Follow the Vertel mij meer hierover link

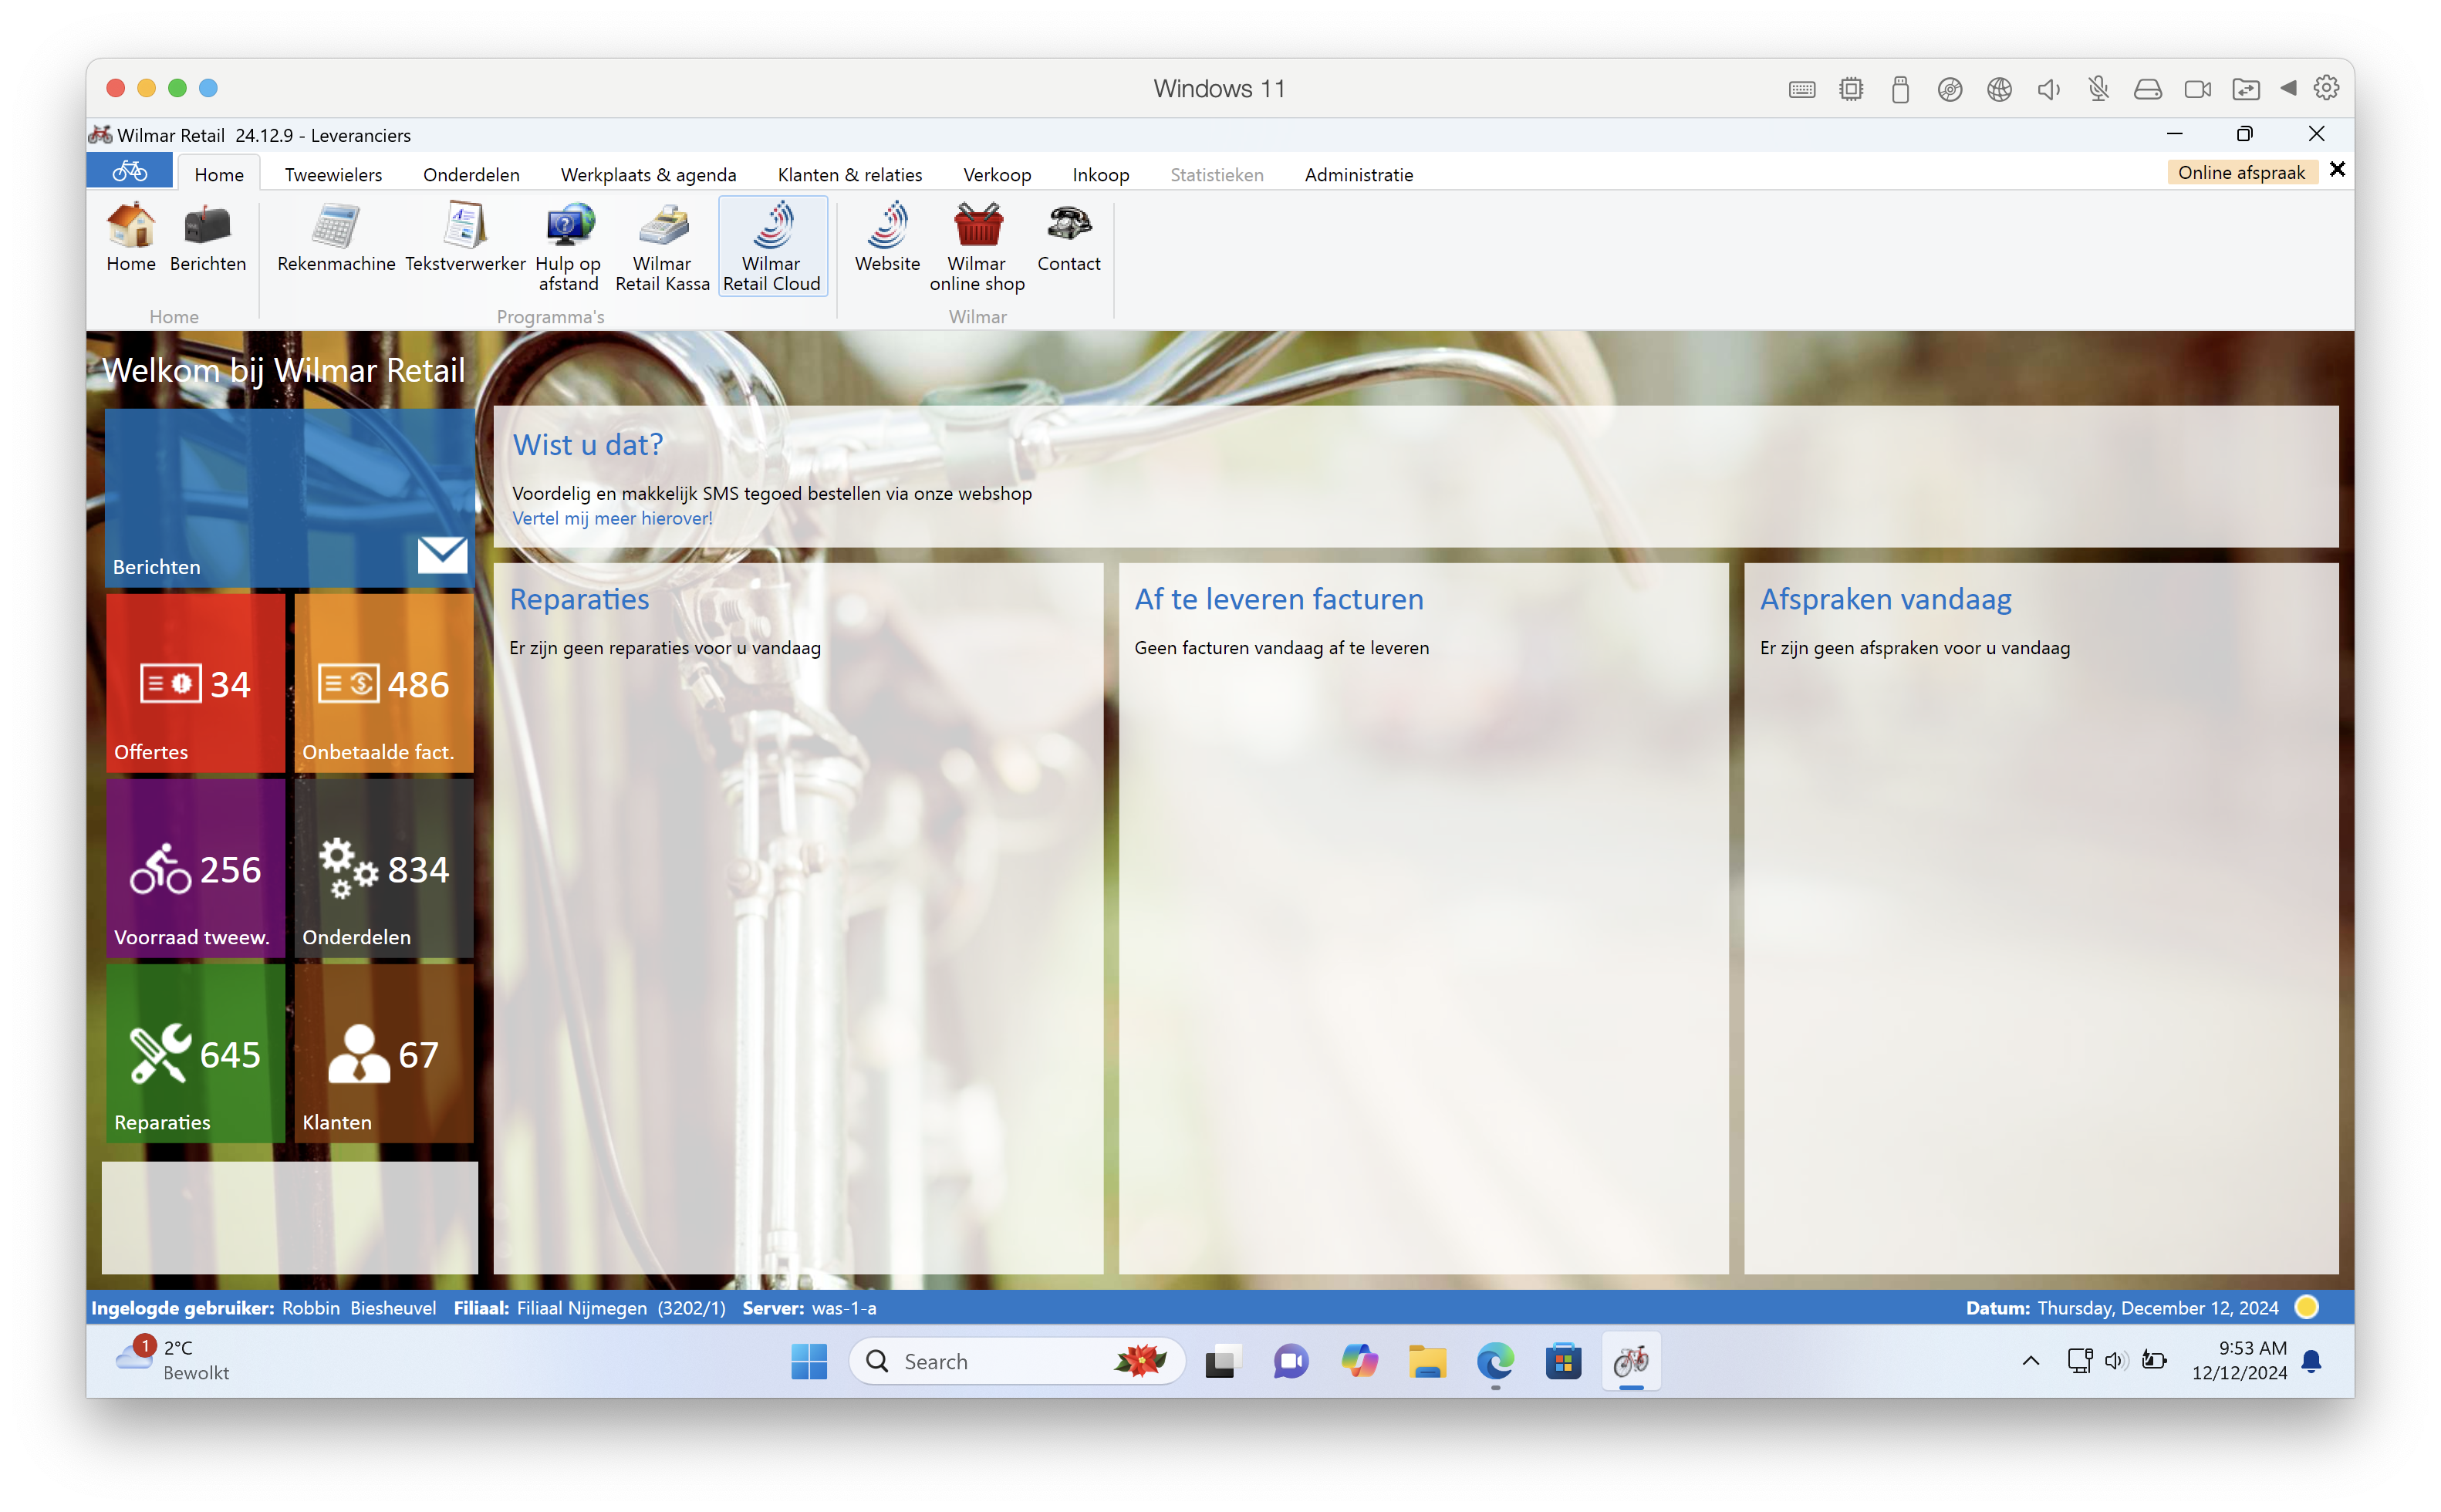(612, 518)
